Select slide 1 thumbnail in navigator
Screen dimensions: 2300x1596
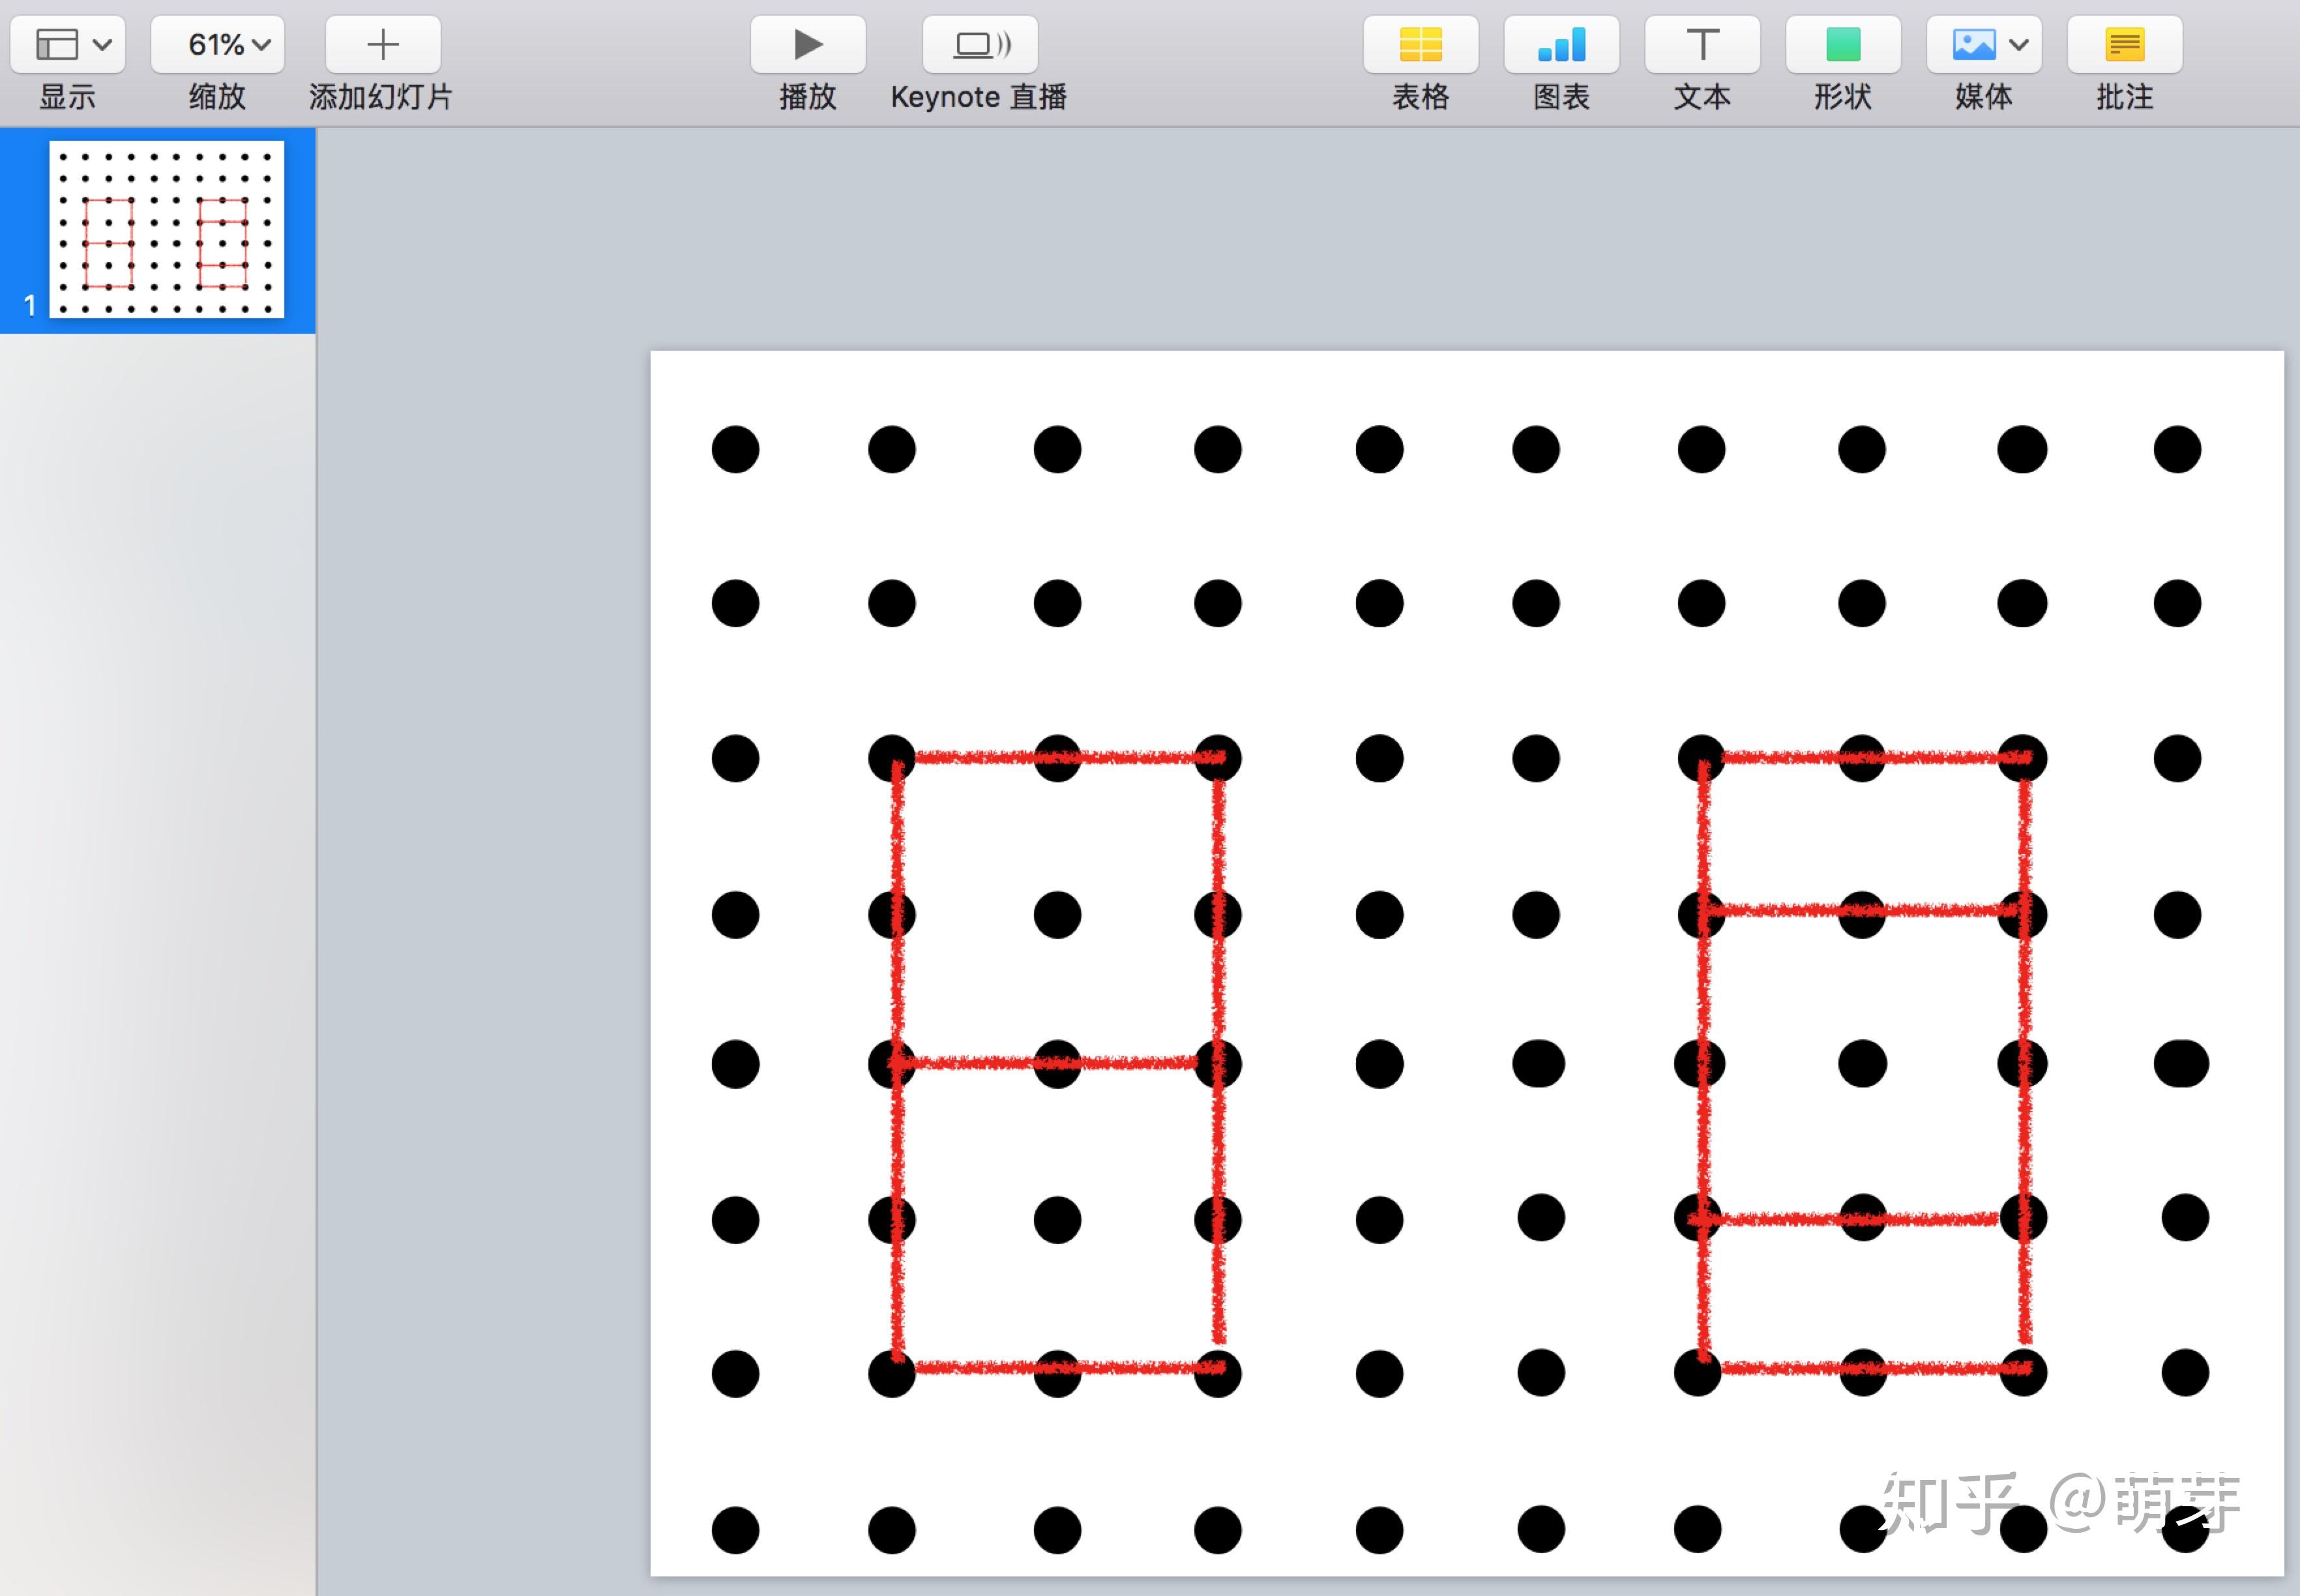point(166,229)
